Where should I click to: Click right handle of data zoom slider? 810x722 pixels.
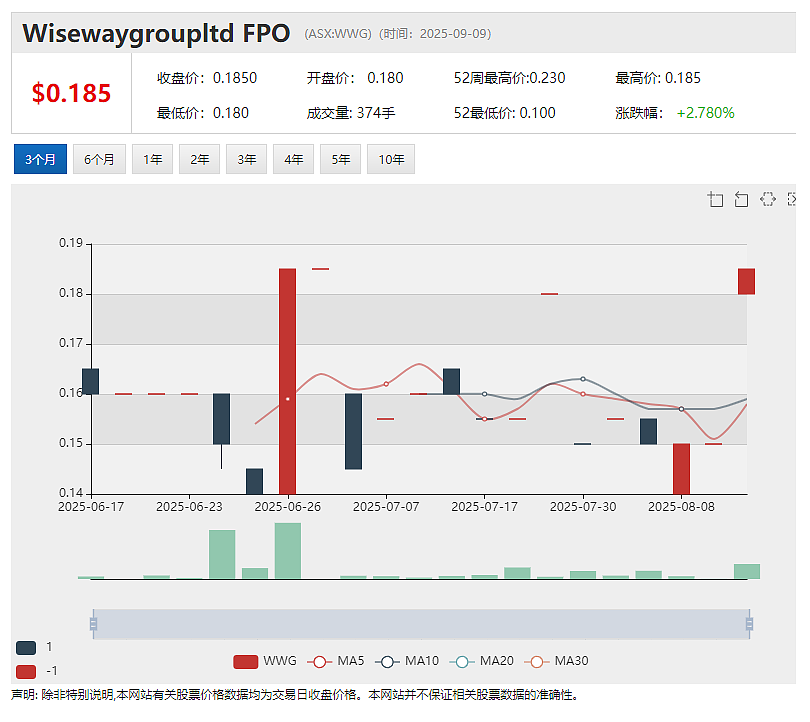749,624
